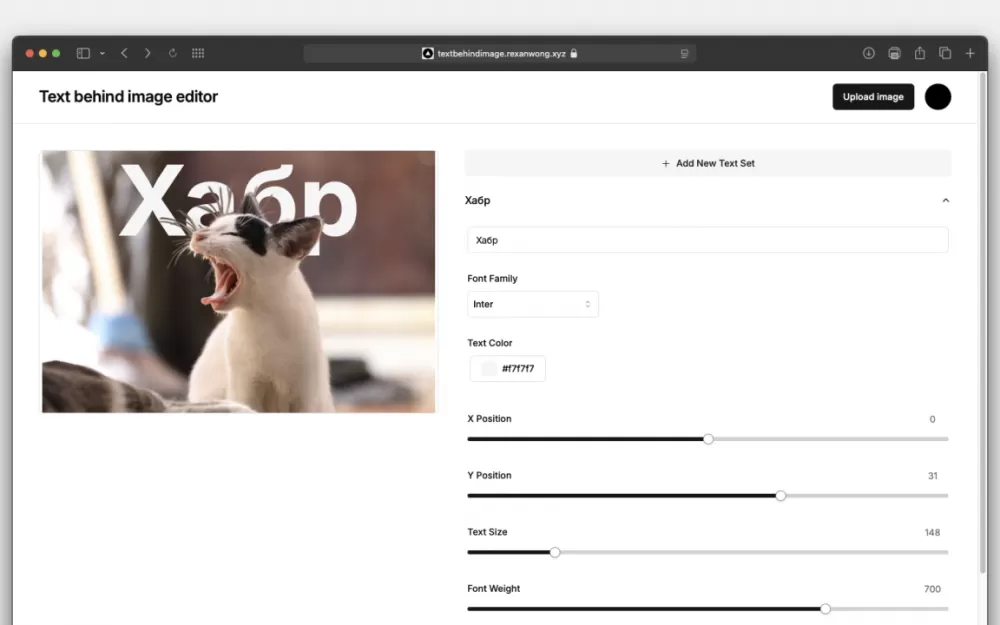
Task: Open the #f7f7f7 text color swatch
Action: click(x=508, y=369)
